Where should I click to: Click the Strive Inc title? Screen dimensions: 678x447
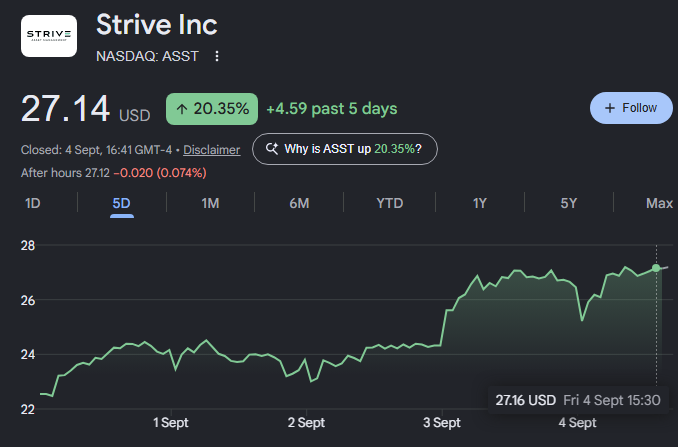(x=157, y=25)
